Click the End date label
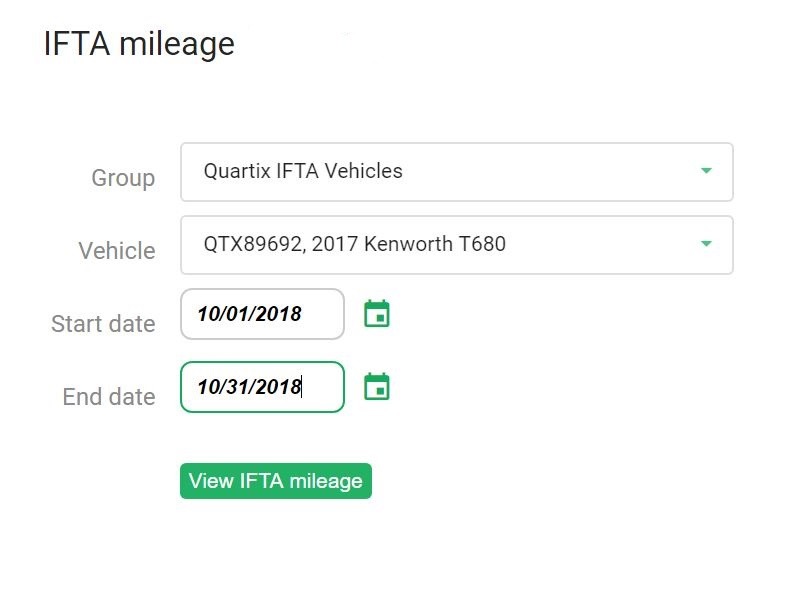791x600 pixels. (109, 397)
